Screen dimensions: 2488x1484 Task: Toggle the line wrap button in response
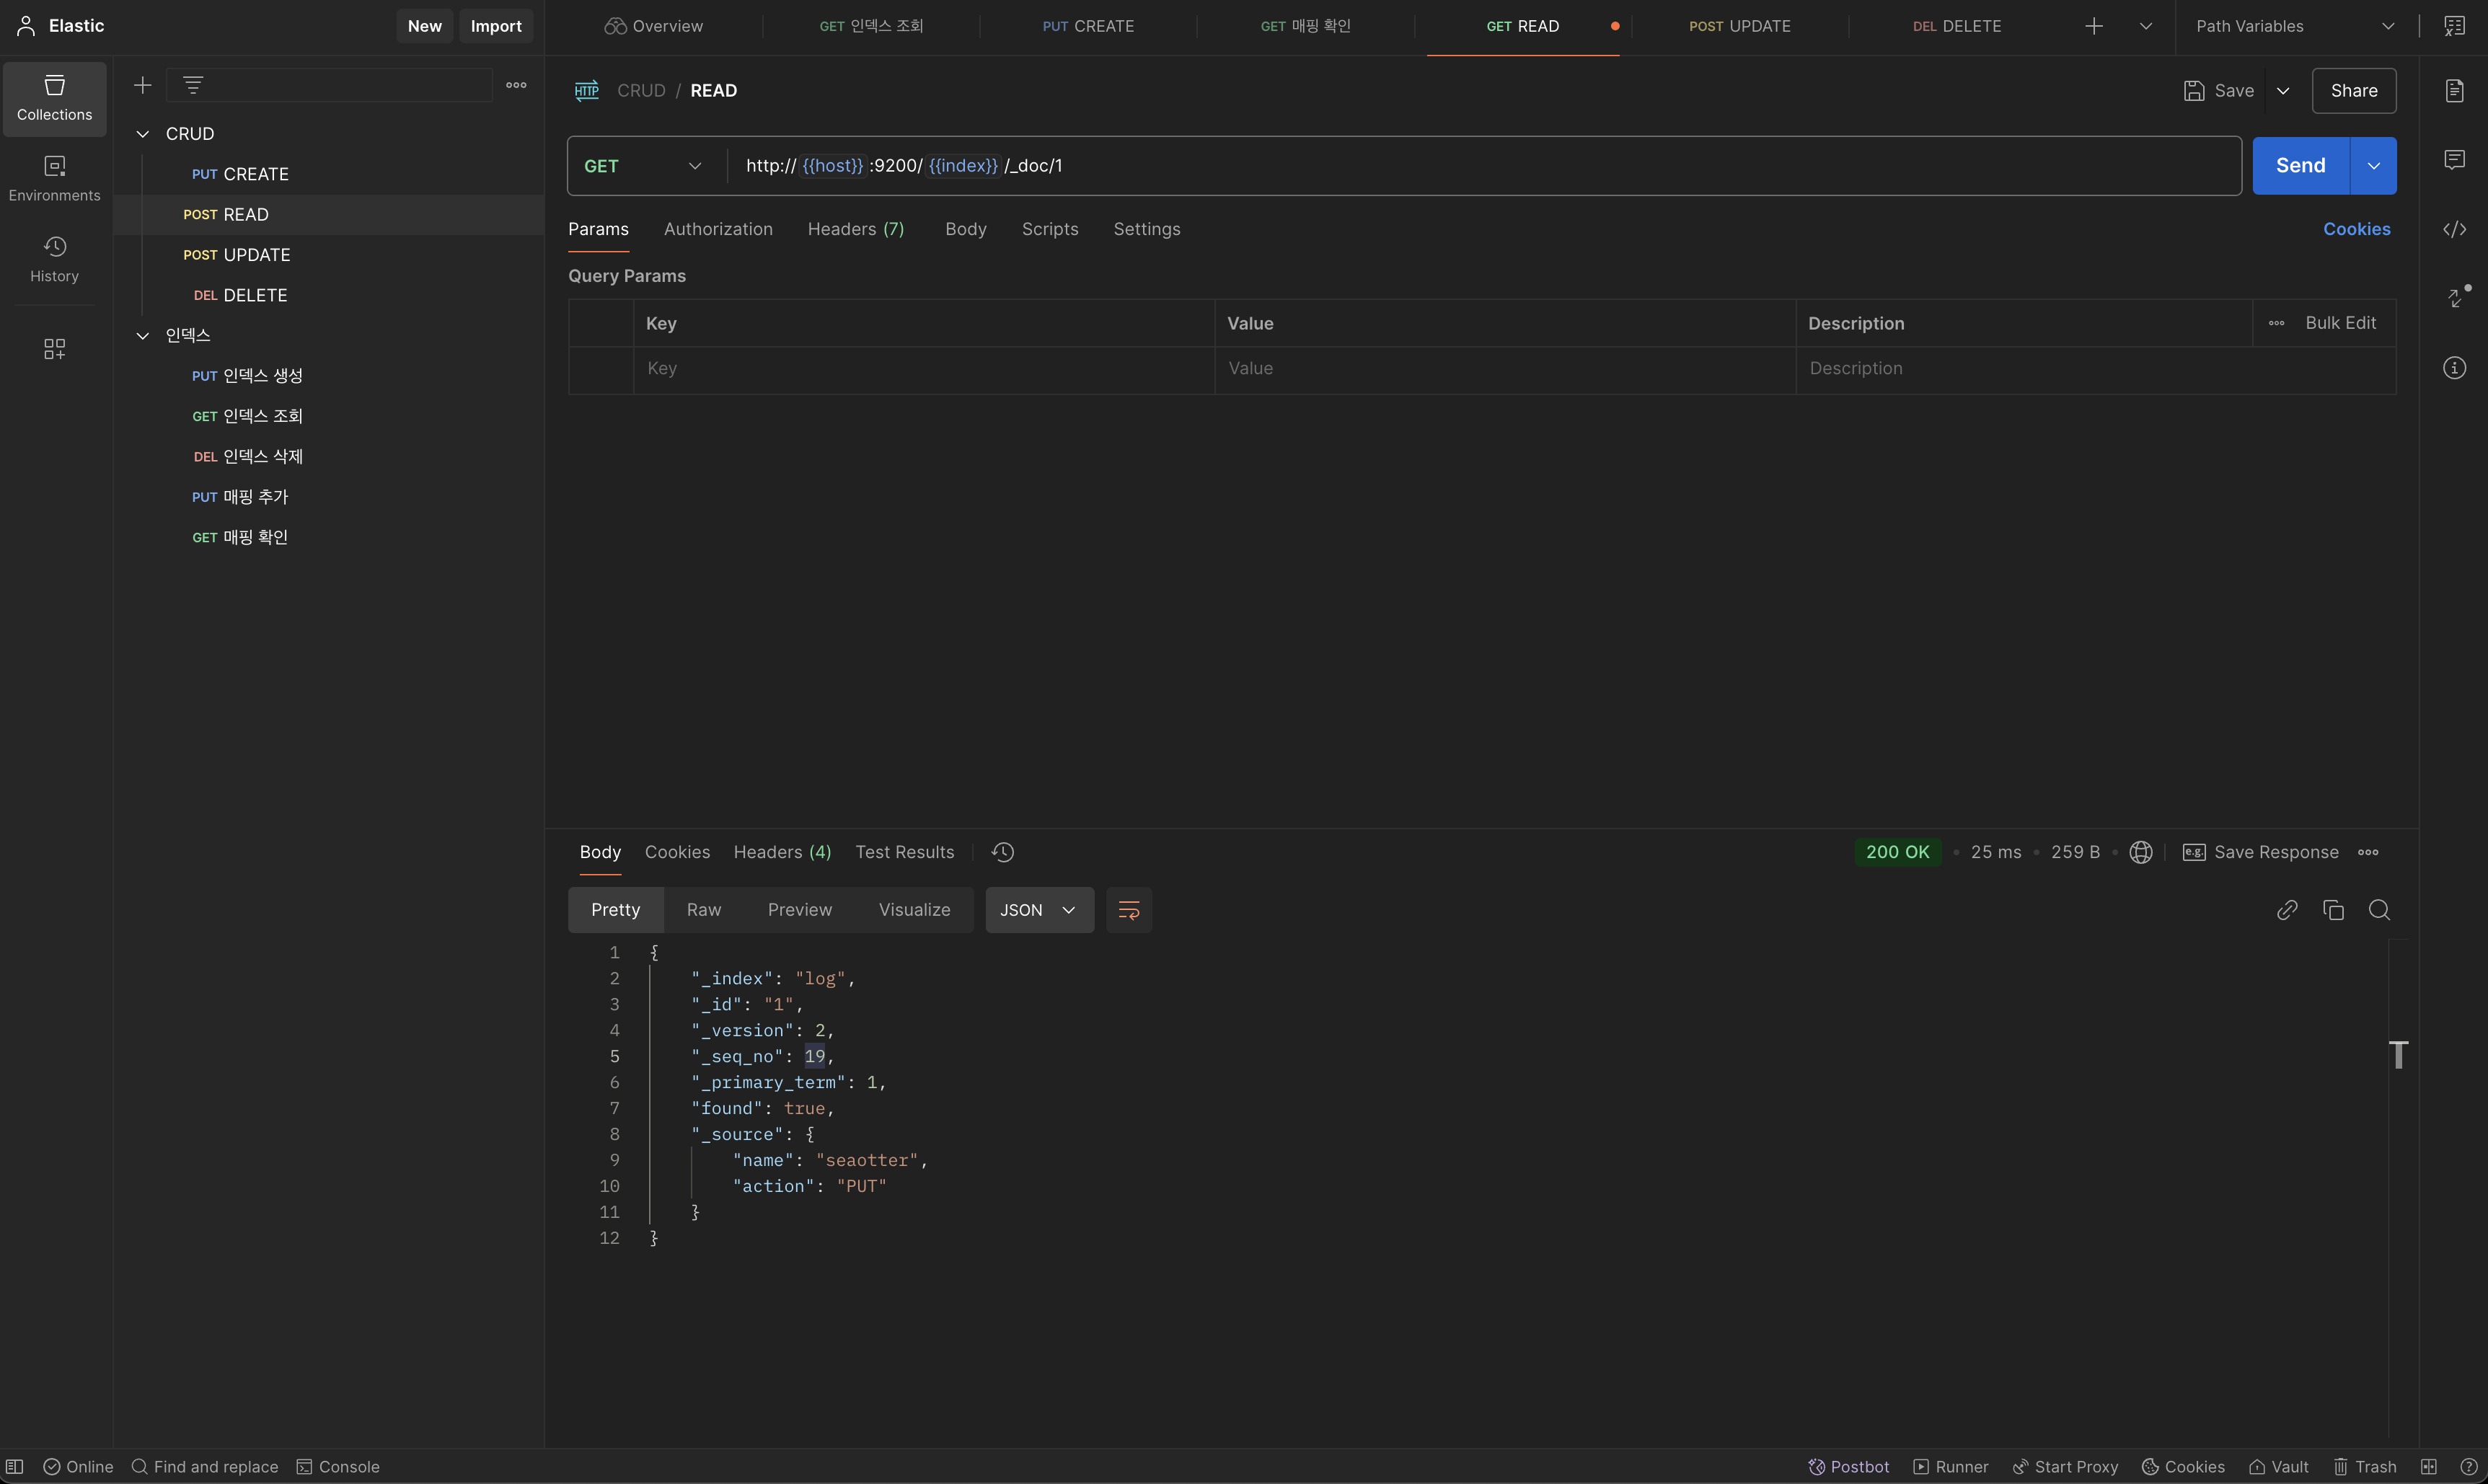tap(1128, 910)
